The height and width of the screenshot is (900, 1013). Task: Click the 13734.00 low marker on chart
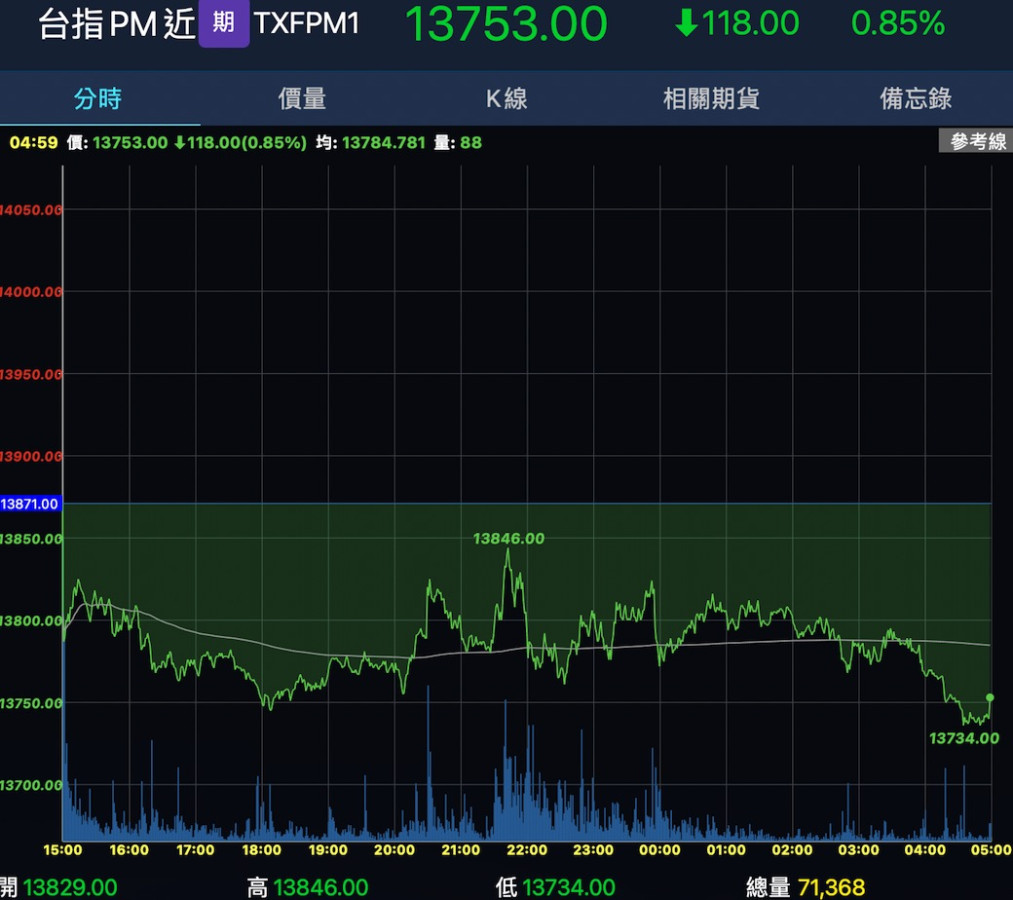[x=963, y=738]
